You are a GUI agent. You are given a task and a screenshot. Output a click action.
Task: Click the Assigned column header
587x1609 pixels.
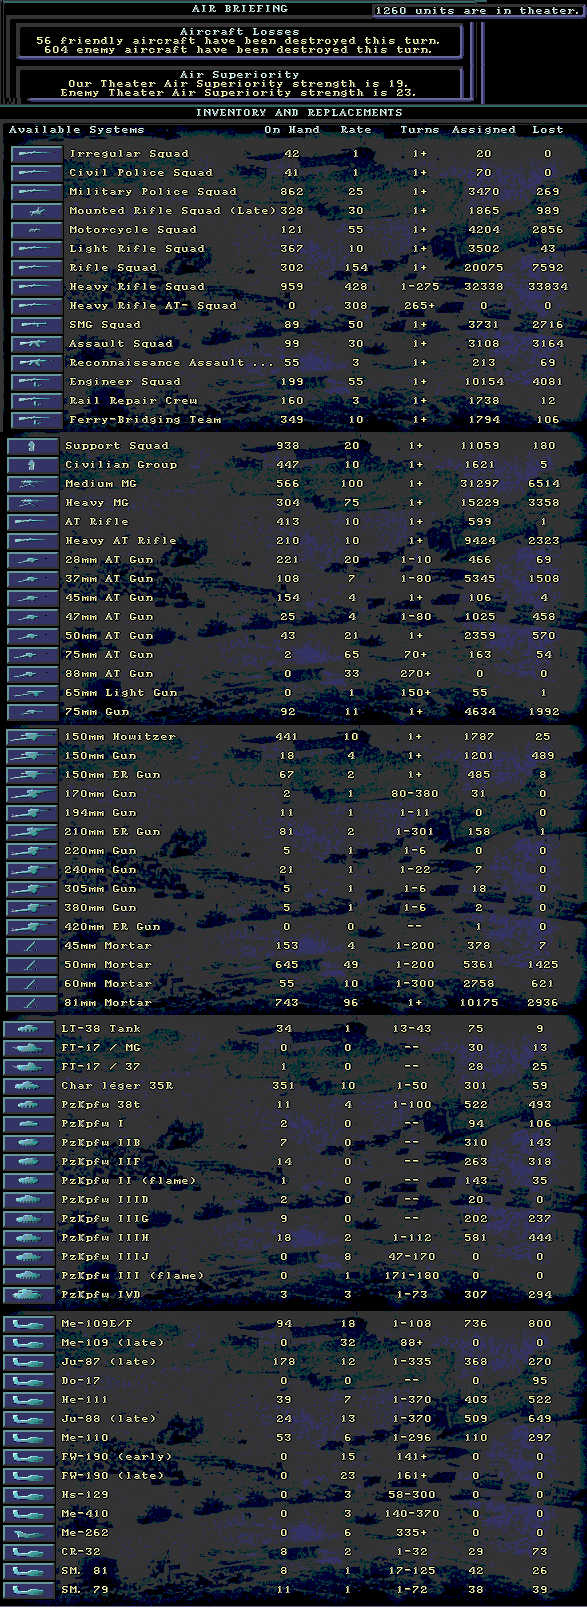[484, 130]
